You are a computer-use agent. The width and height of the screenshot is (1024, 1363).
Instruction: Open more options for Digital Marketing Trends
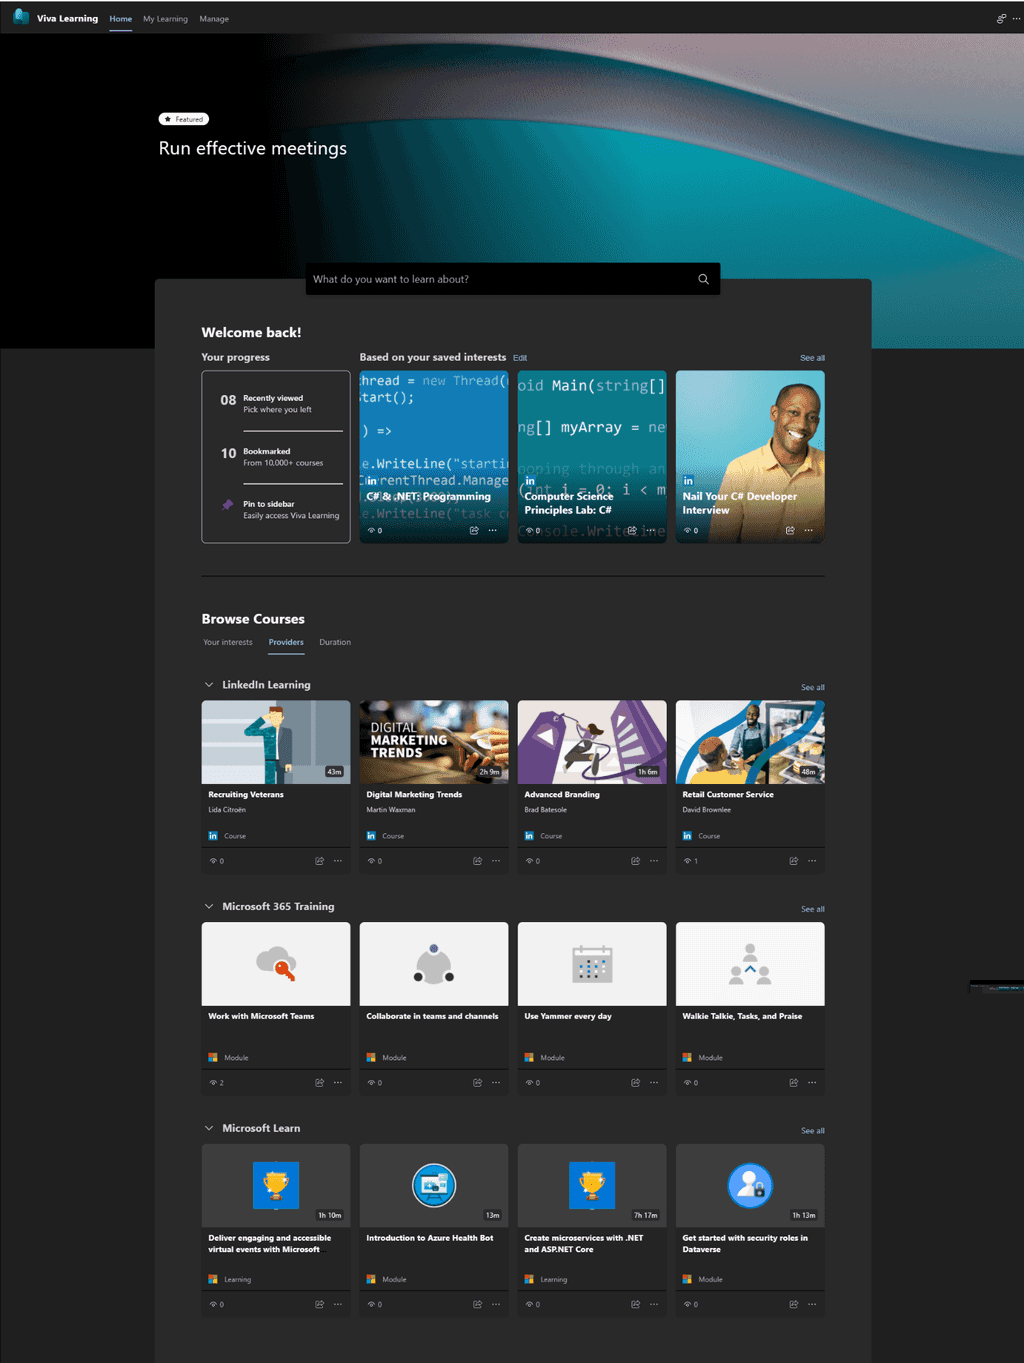(496, 861)
